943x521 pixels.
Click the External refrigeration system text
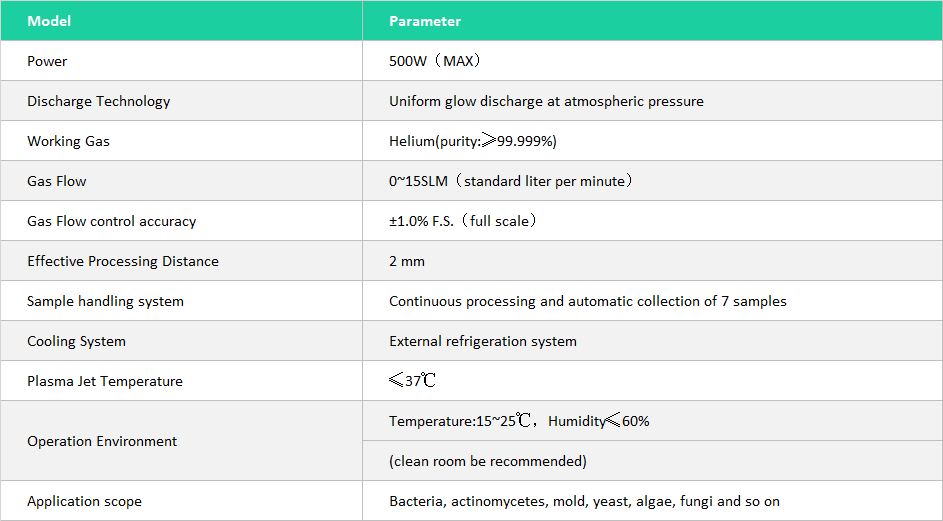coord(482,341)
